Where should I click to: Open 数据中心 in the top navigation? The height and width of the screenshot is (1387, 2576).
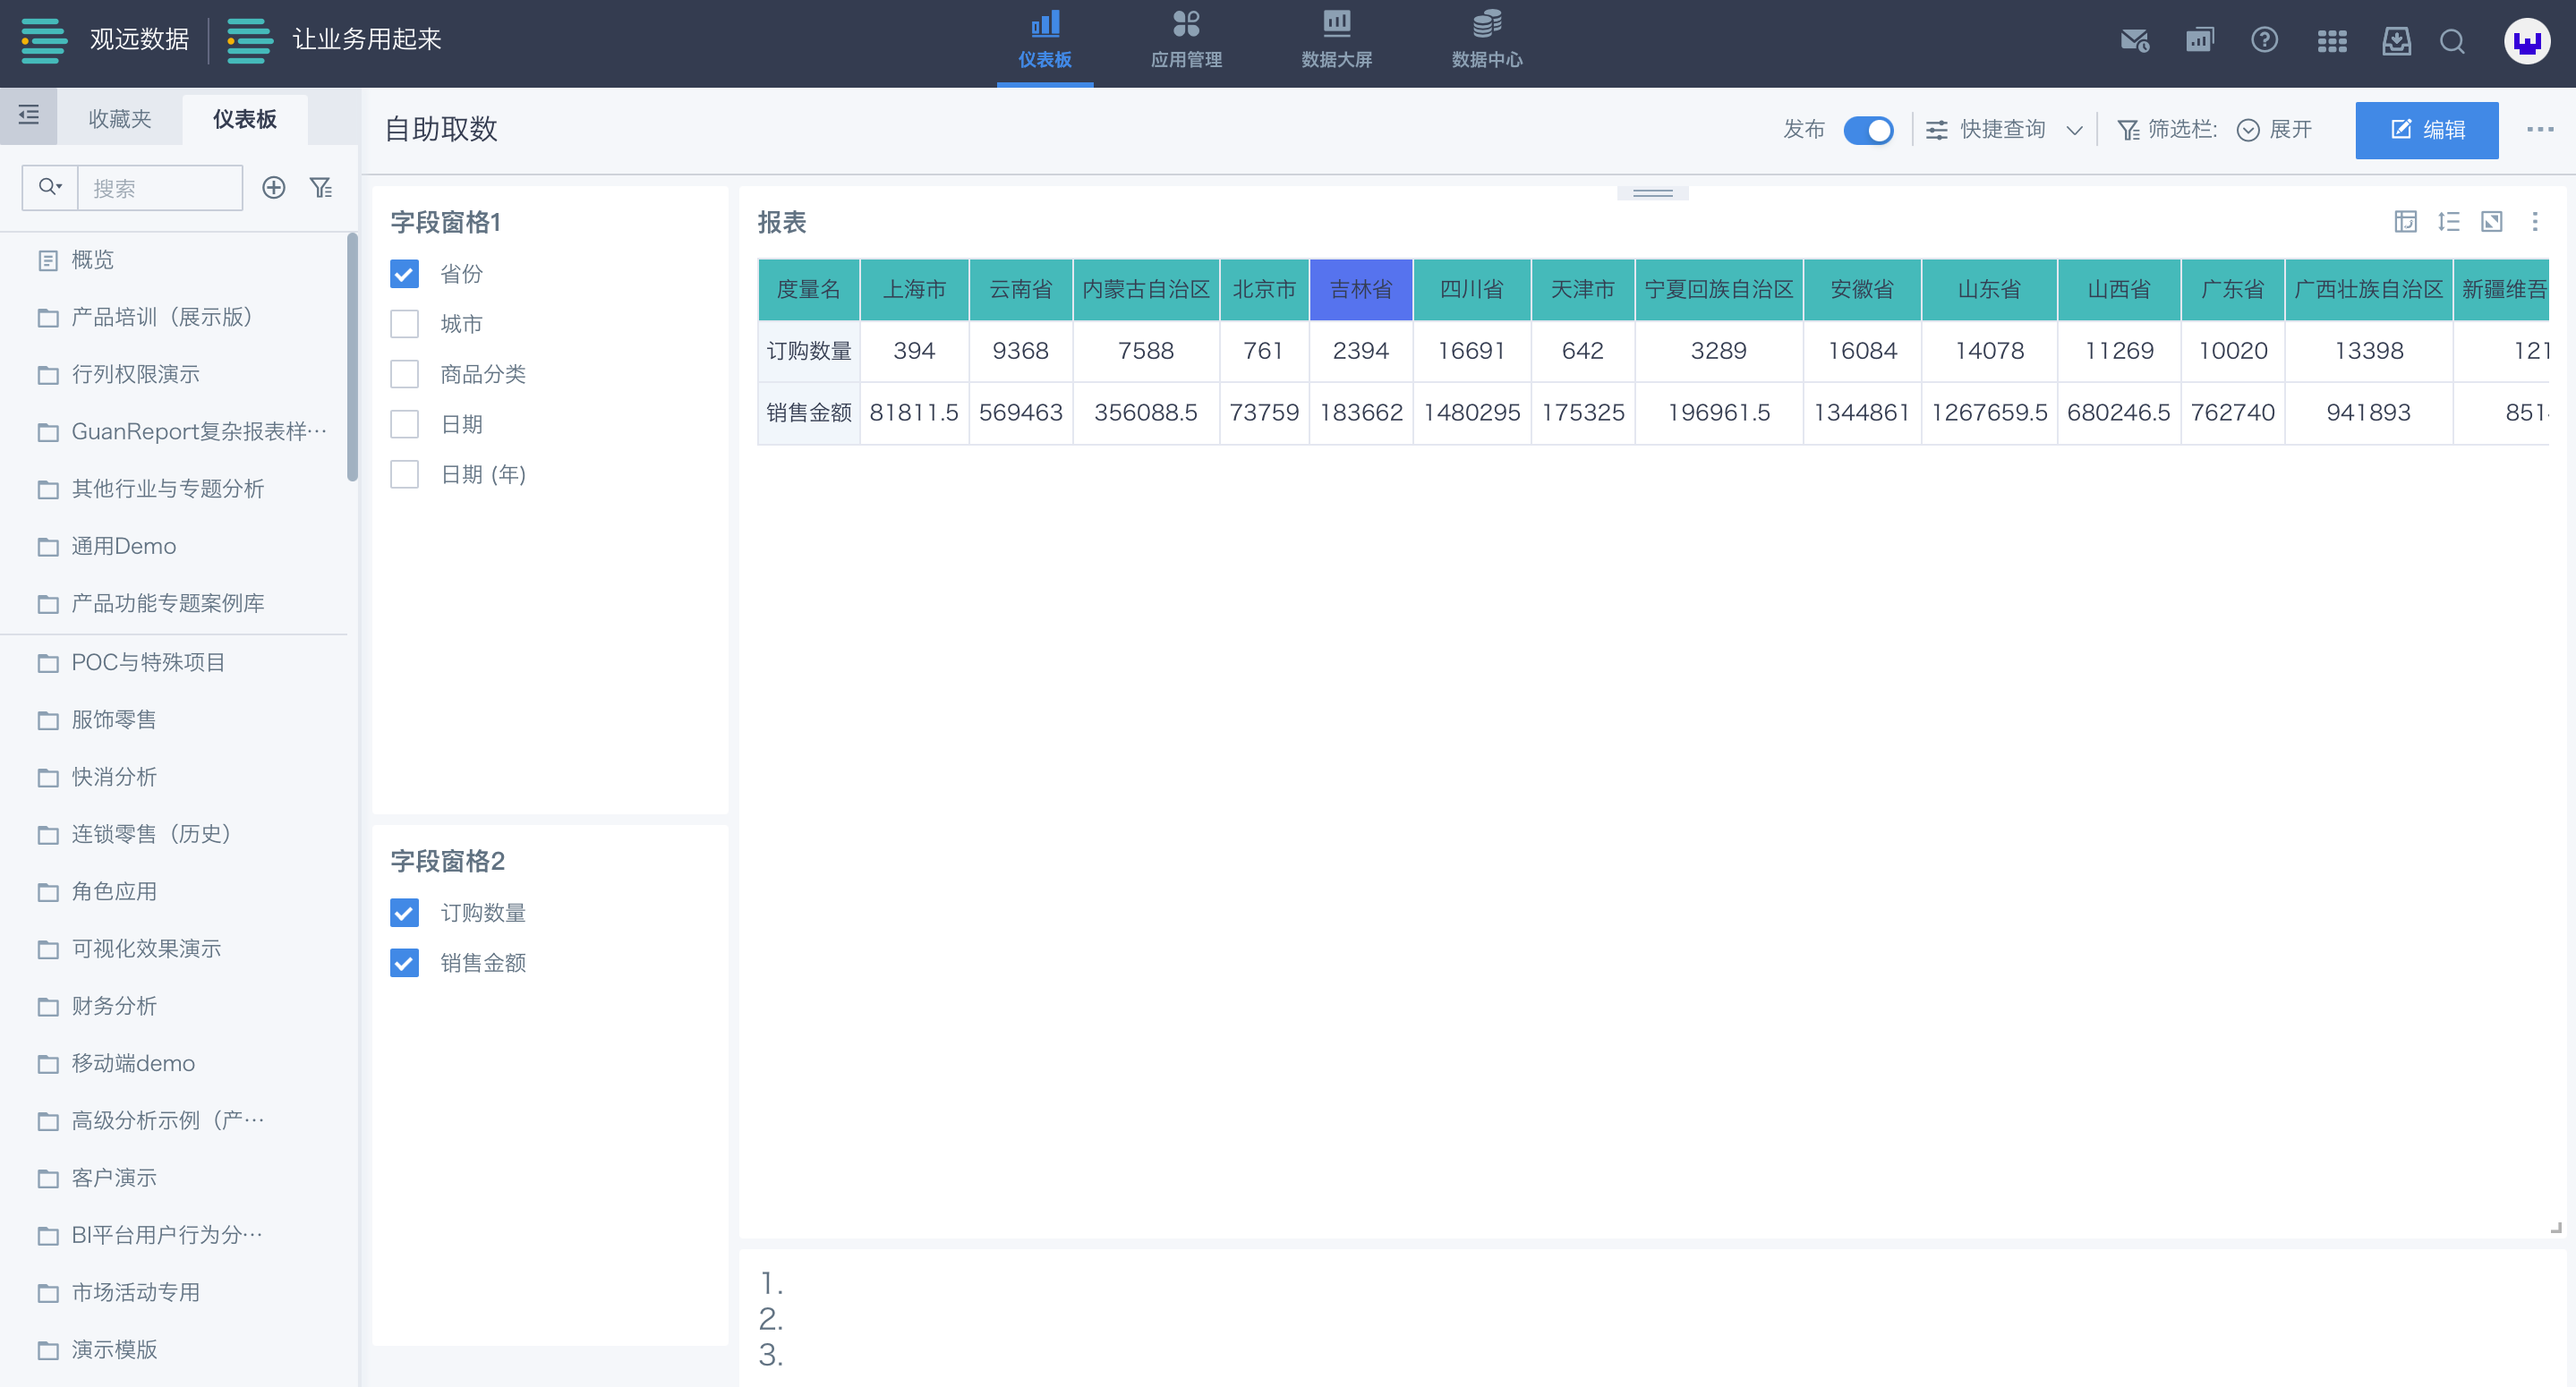[1486, 42]
